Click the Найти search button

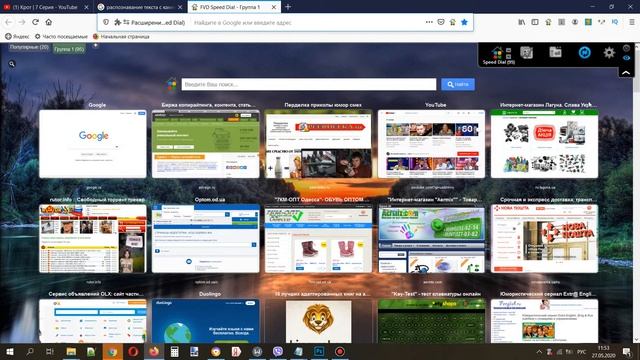point(458,84)
